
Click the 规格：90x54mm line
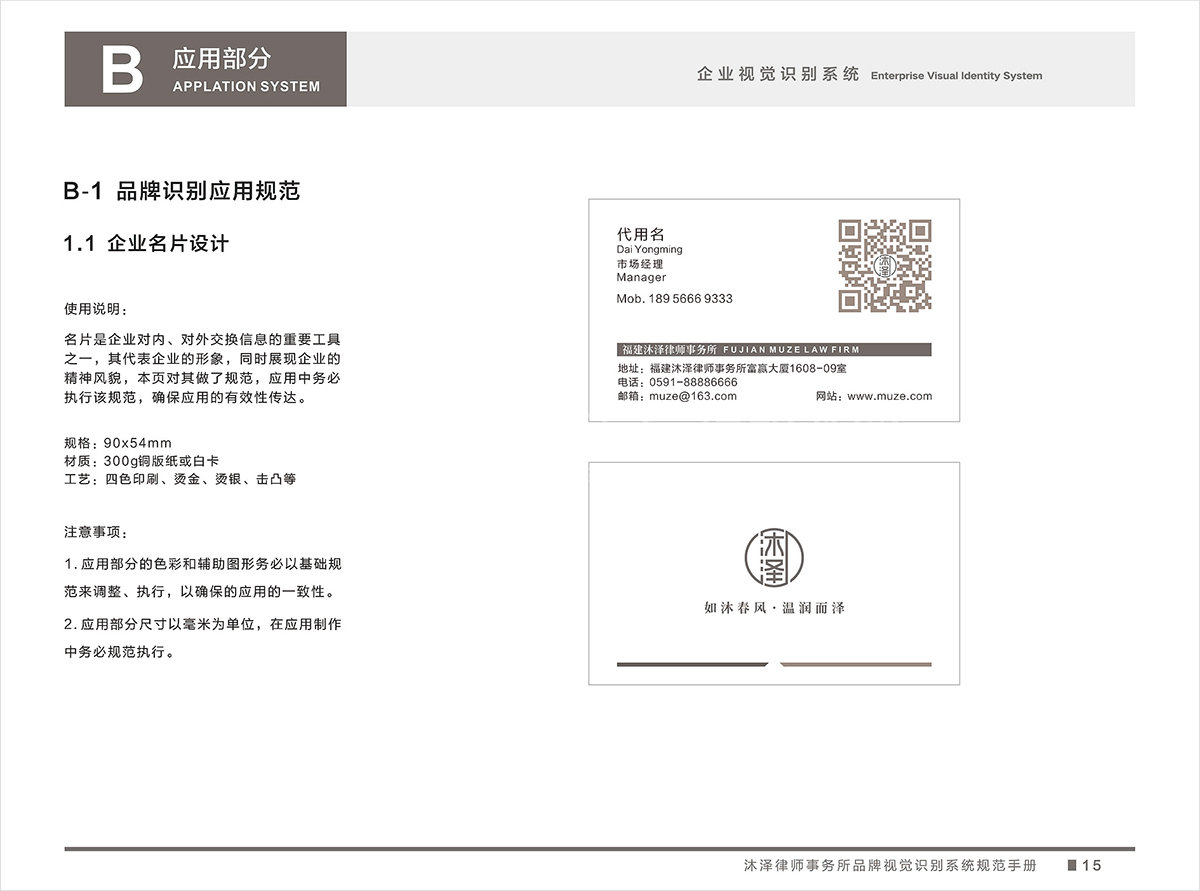point(118,443)
